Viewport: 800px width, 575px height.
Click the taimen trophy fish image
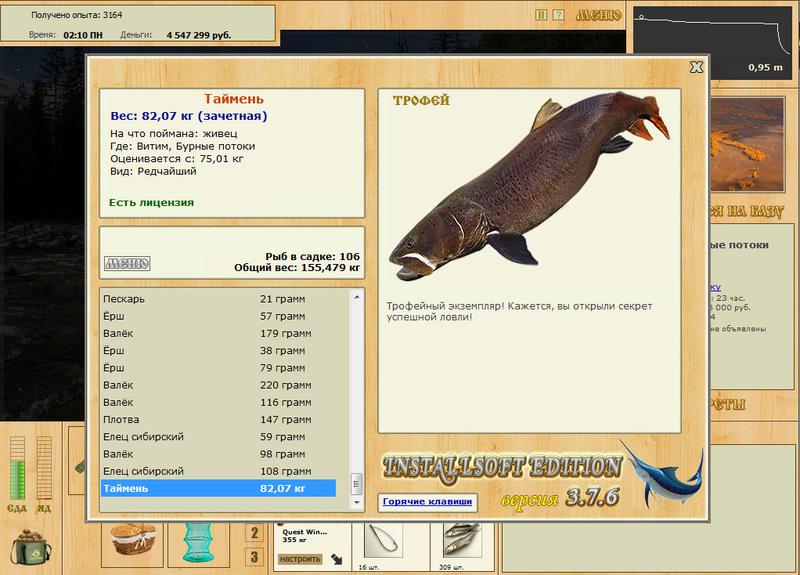(529, 186)
